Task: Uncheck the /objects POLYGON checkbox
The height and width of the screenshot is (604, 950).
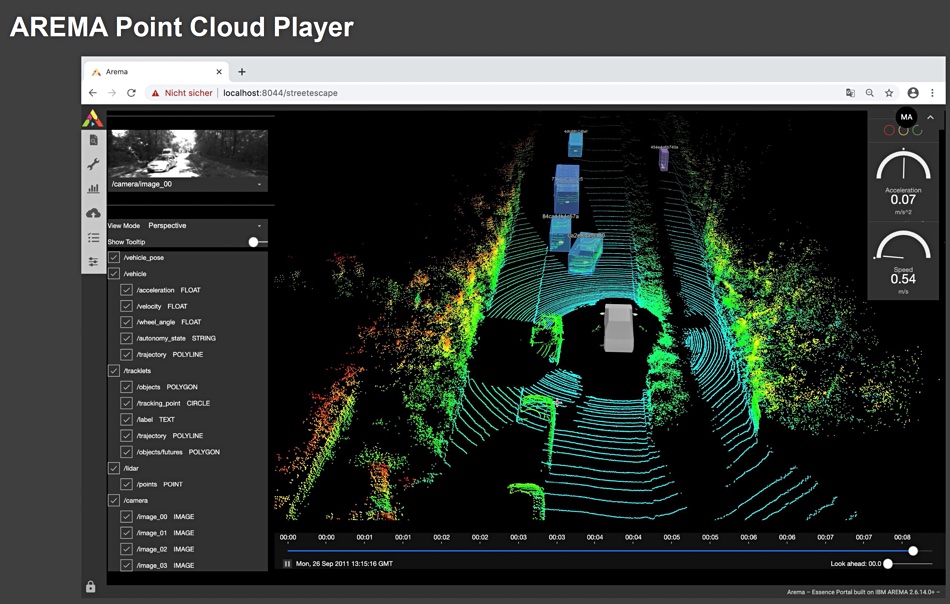Action: (x=126, y=387)
